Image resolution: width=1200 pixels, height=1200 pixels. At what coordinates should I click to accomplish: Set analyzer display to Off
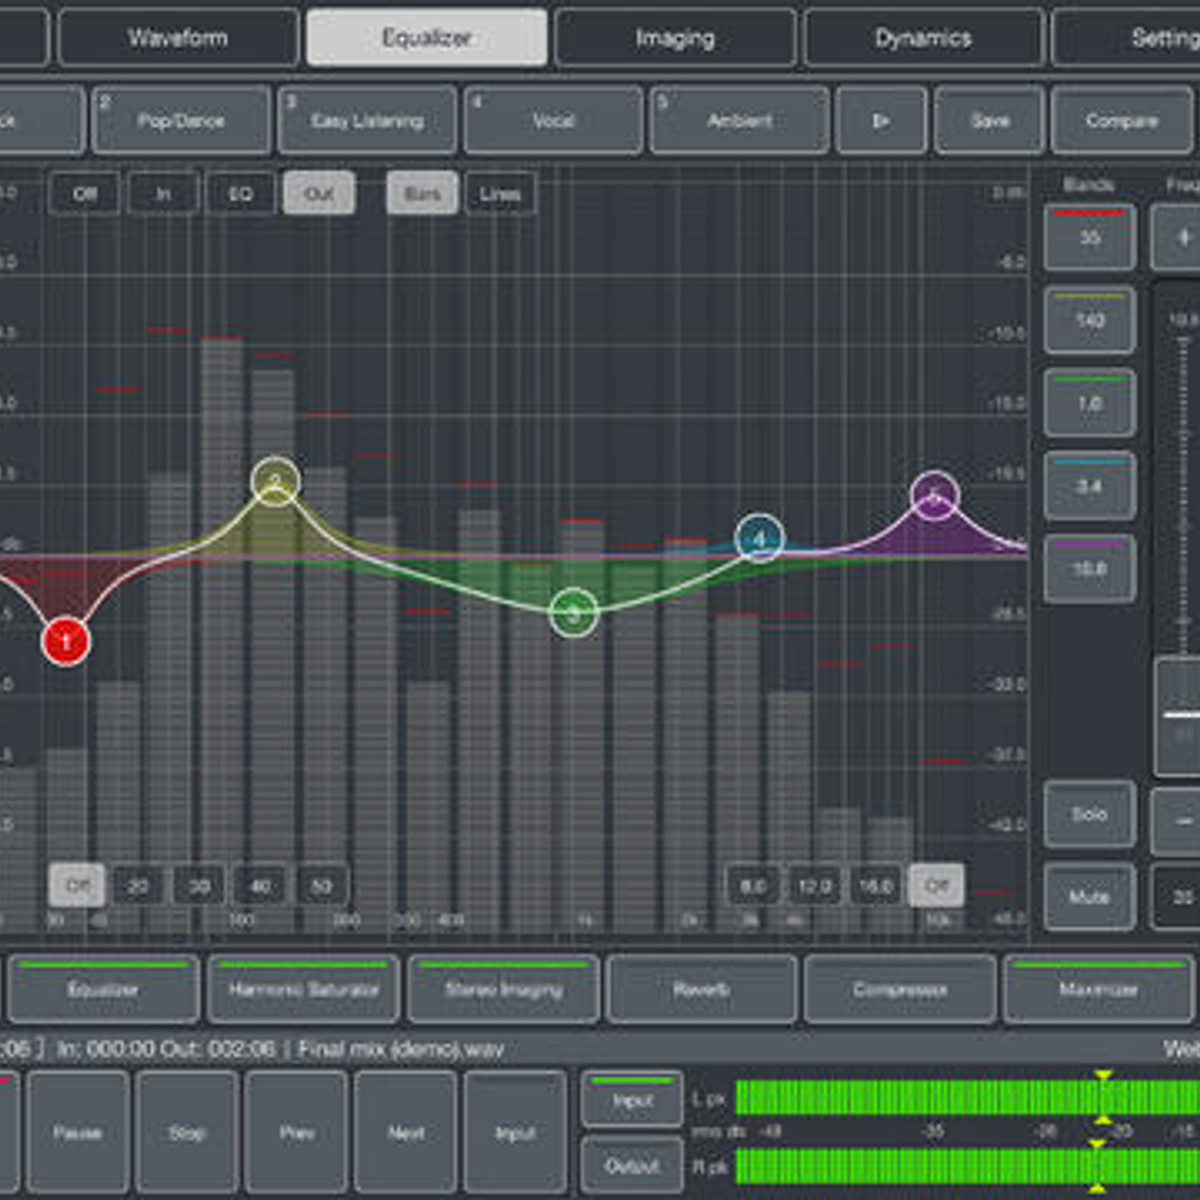pos(84,193)
